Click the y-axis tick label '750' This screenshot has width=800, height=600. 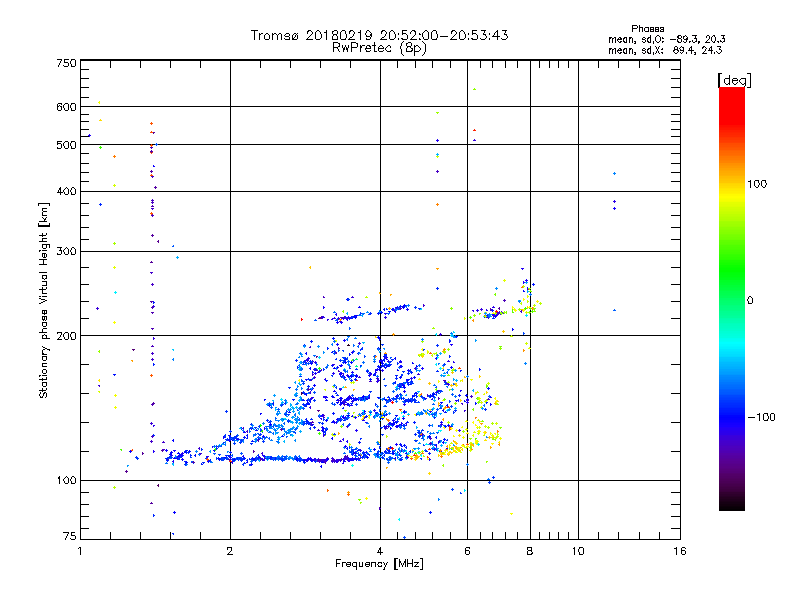tap(66, 63)
